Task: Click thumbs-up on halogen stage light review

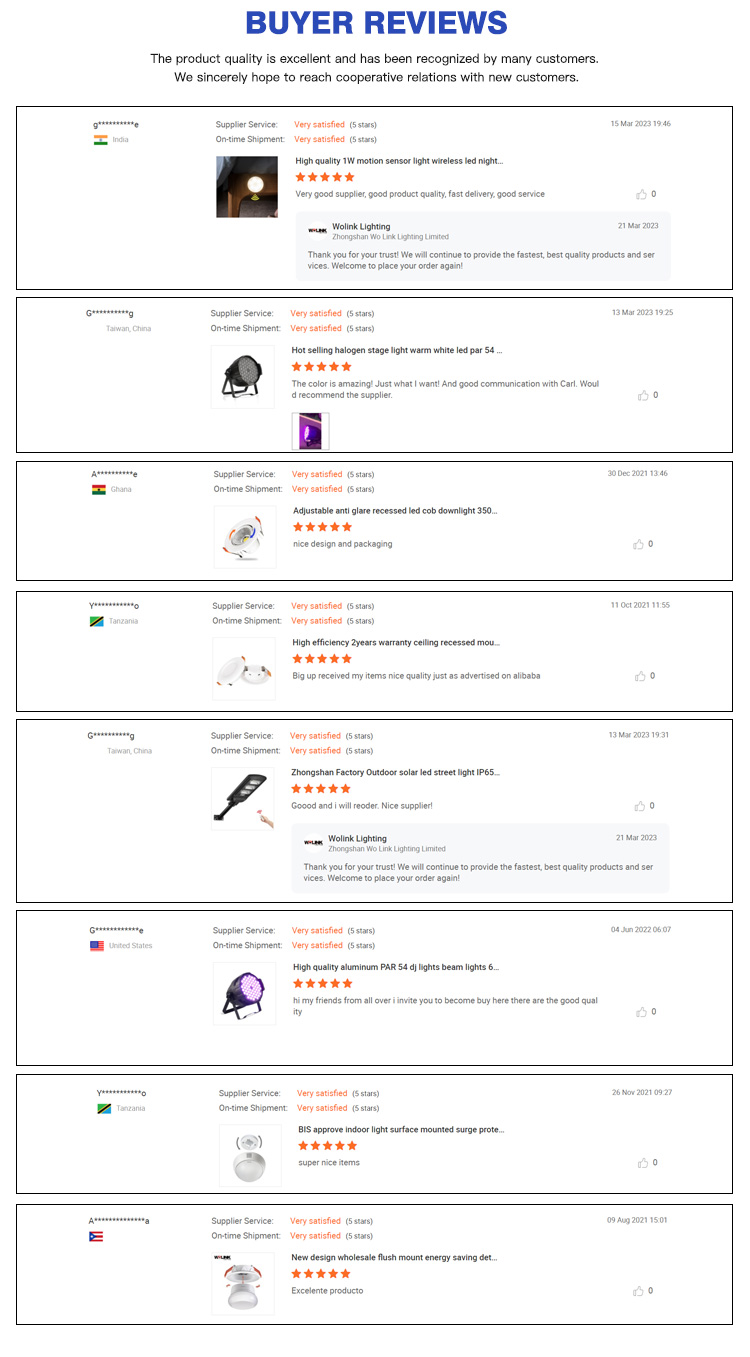Action: point(643,395)
